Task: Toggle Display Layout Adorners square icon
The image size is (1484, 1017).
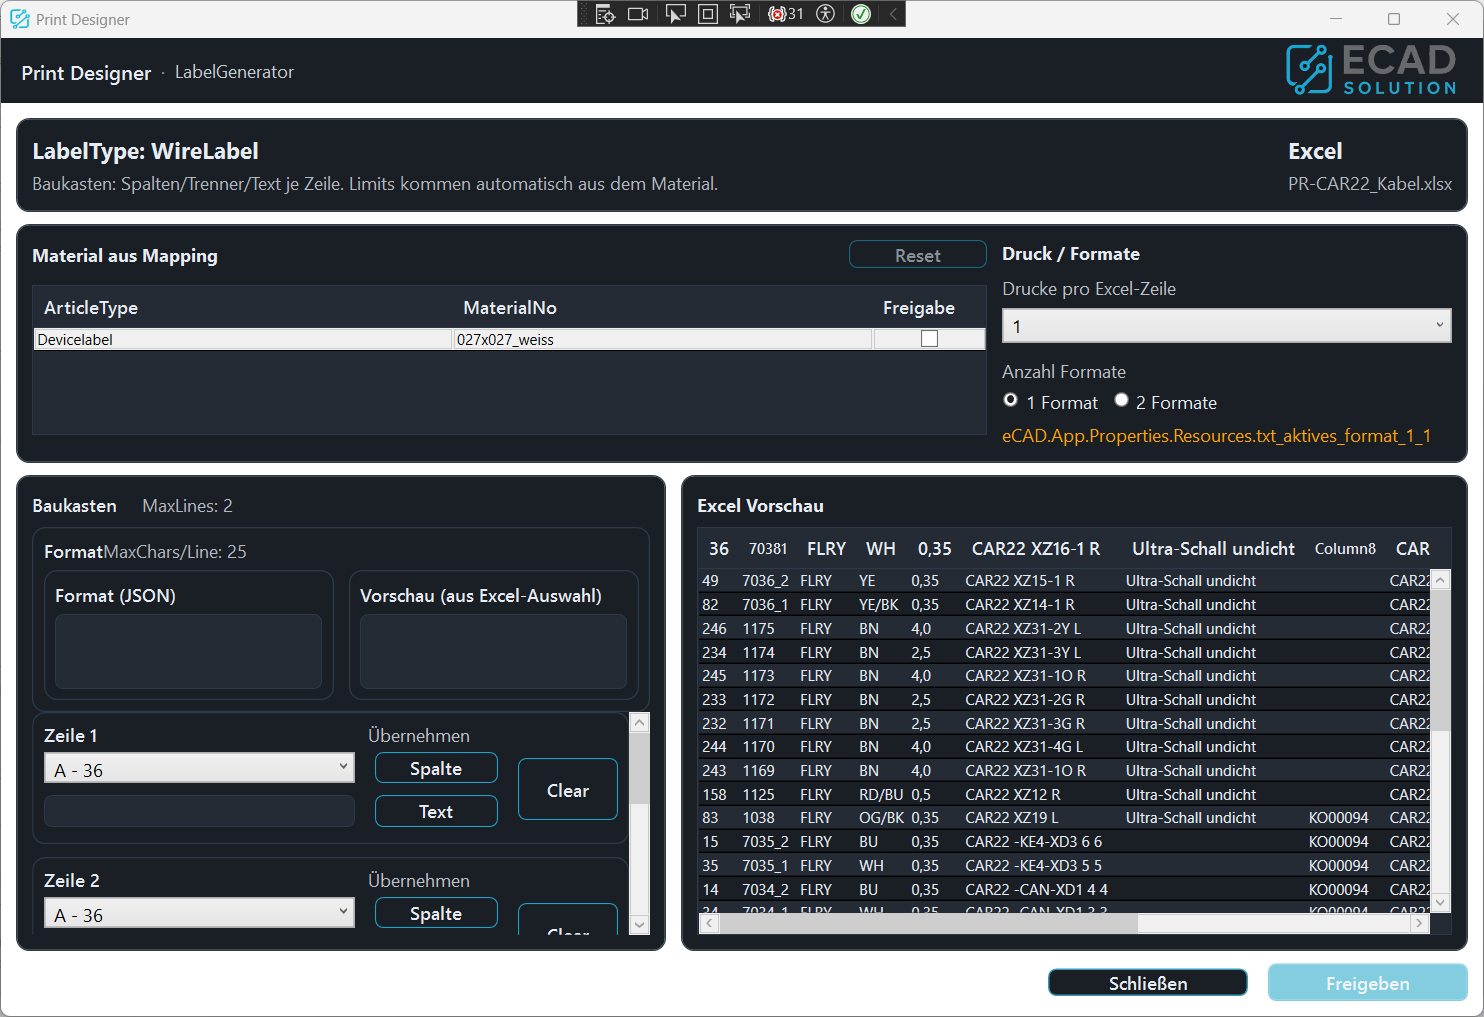Action: pyautogui.click(x=707, y=14)
